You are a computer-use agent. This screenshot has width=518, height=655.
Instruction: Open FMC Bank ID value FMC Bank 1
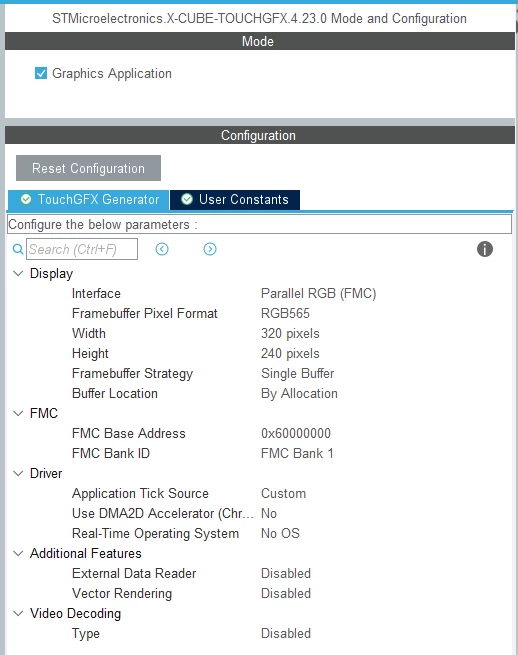[x=297, y=453]
